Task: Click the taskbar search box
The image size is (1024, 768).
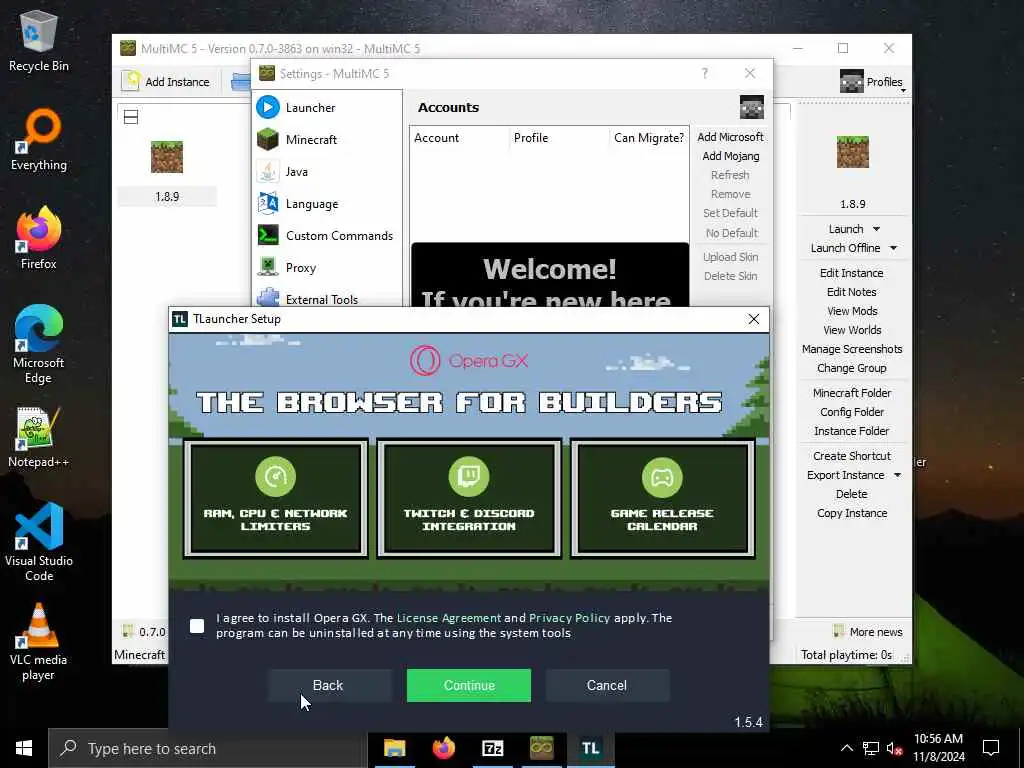Action: click(x=207, y=748)
